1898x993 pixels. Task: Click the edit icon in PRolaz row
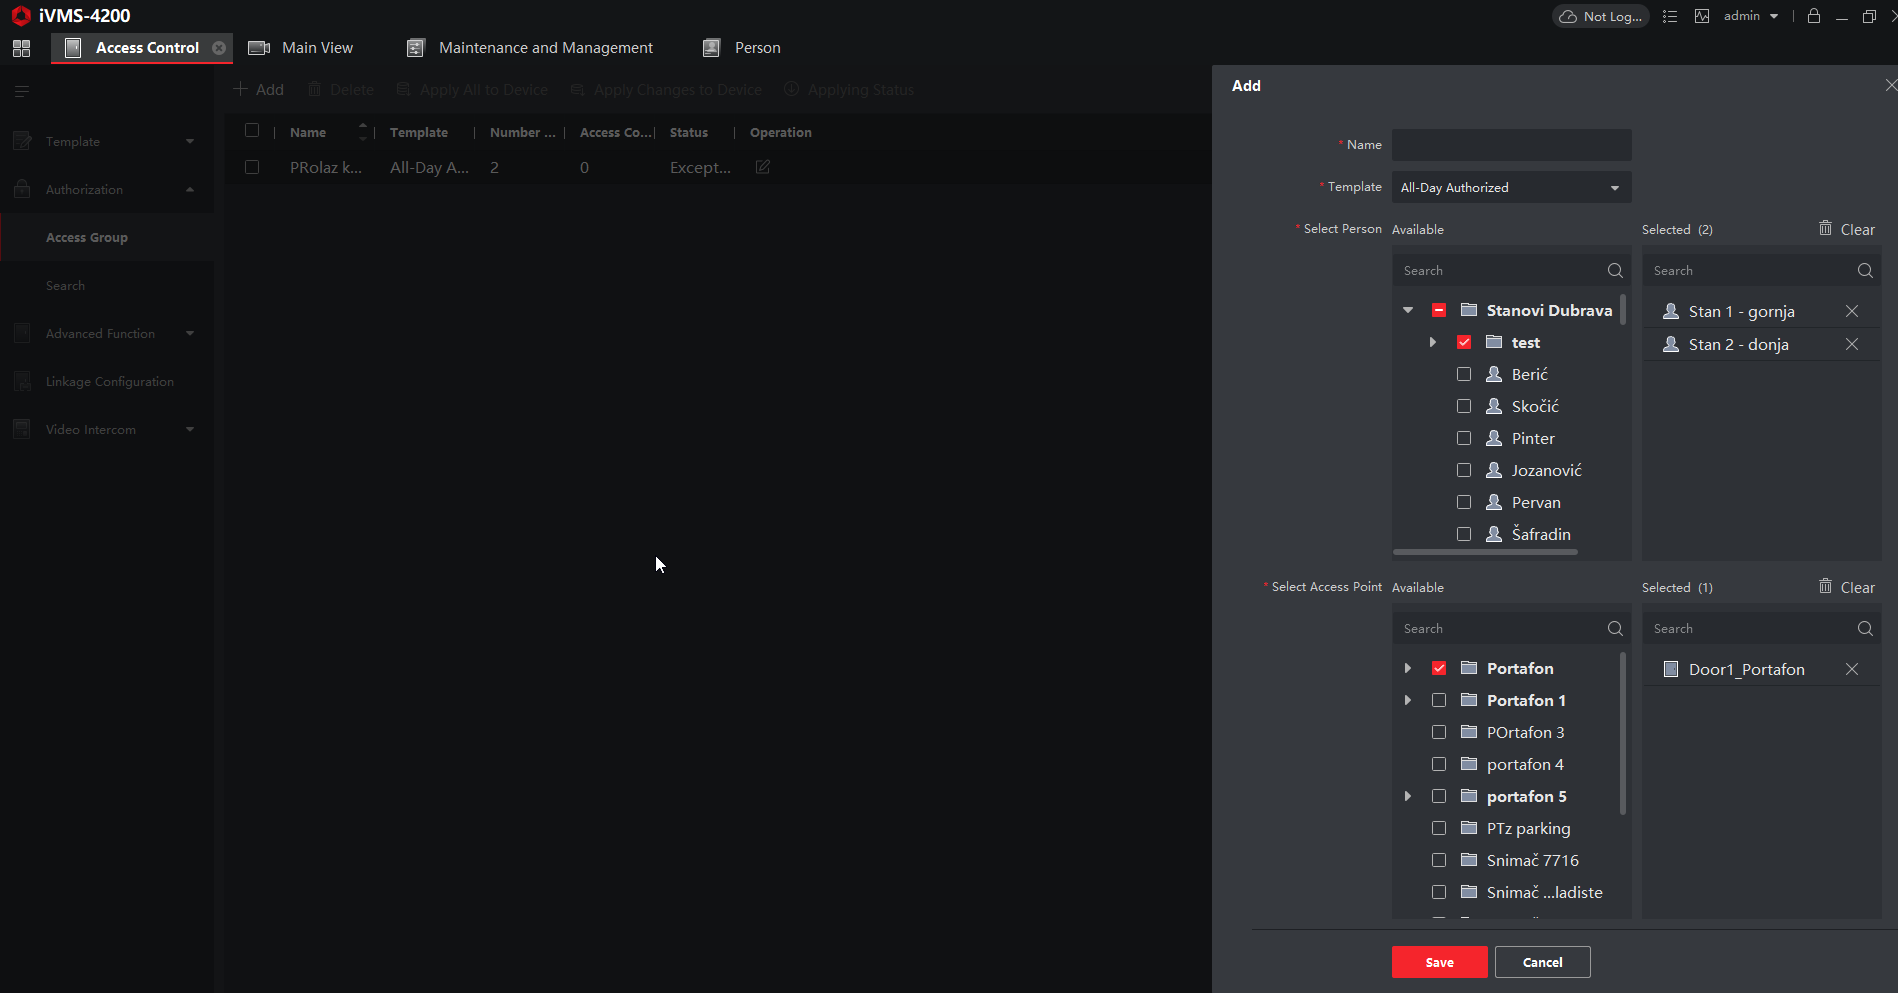(762, 168)
